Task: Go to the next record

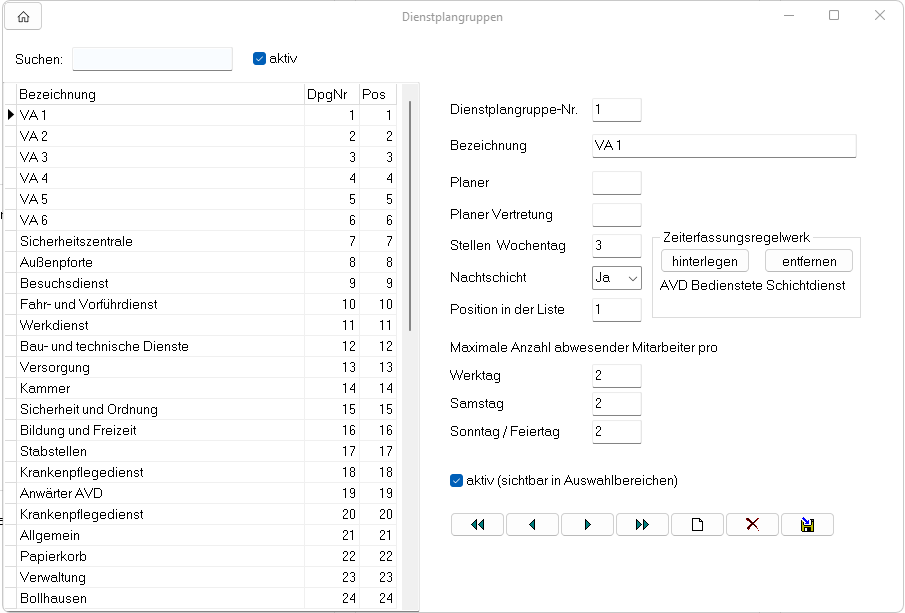Action: point(587,524)
